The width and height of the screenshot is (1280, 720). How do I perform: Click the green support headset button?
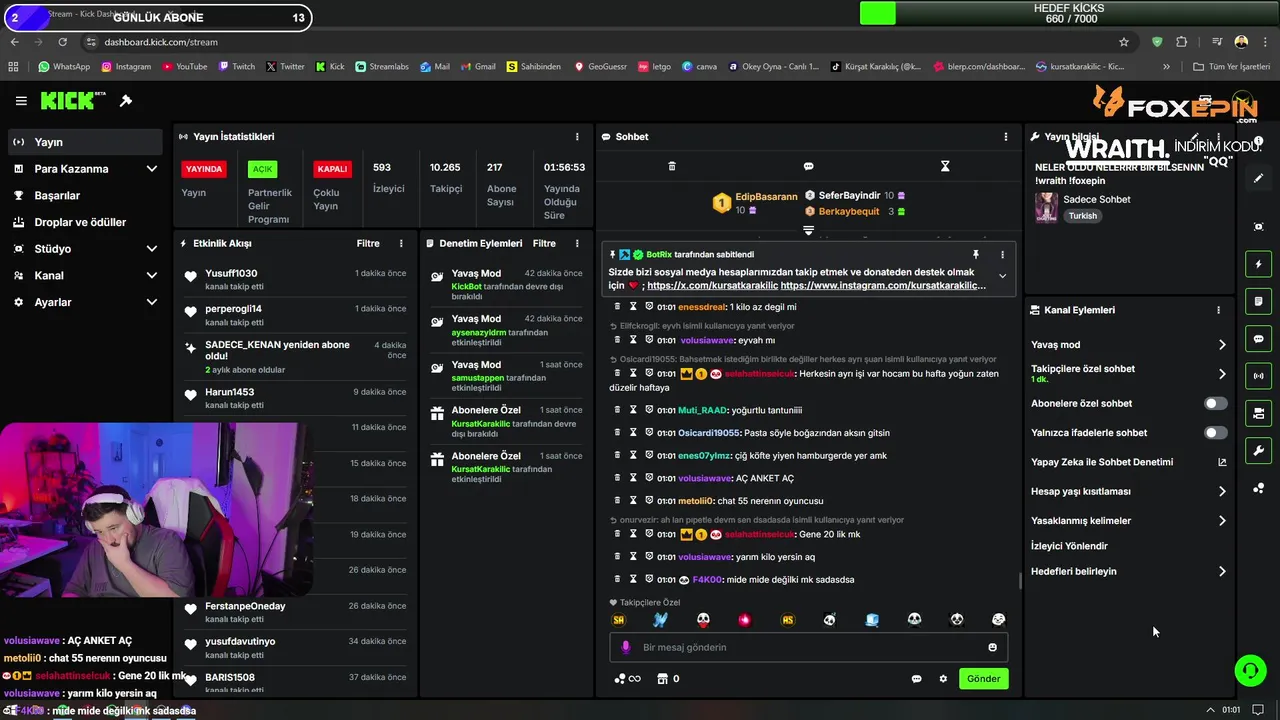pos(1250,670)
